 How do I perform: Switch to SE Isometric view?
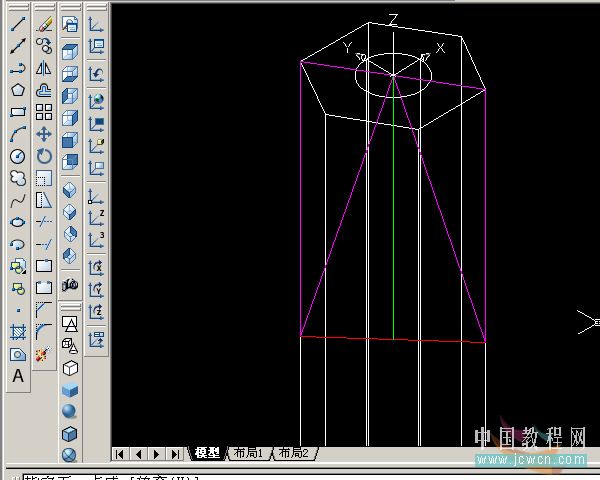[x=70, y=212]
